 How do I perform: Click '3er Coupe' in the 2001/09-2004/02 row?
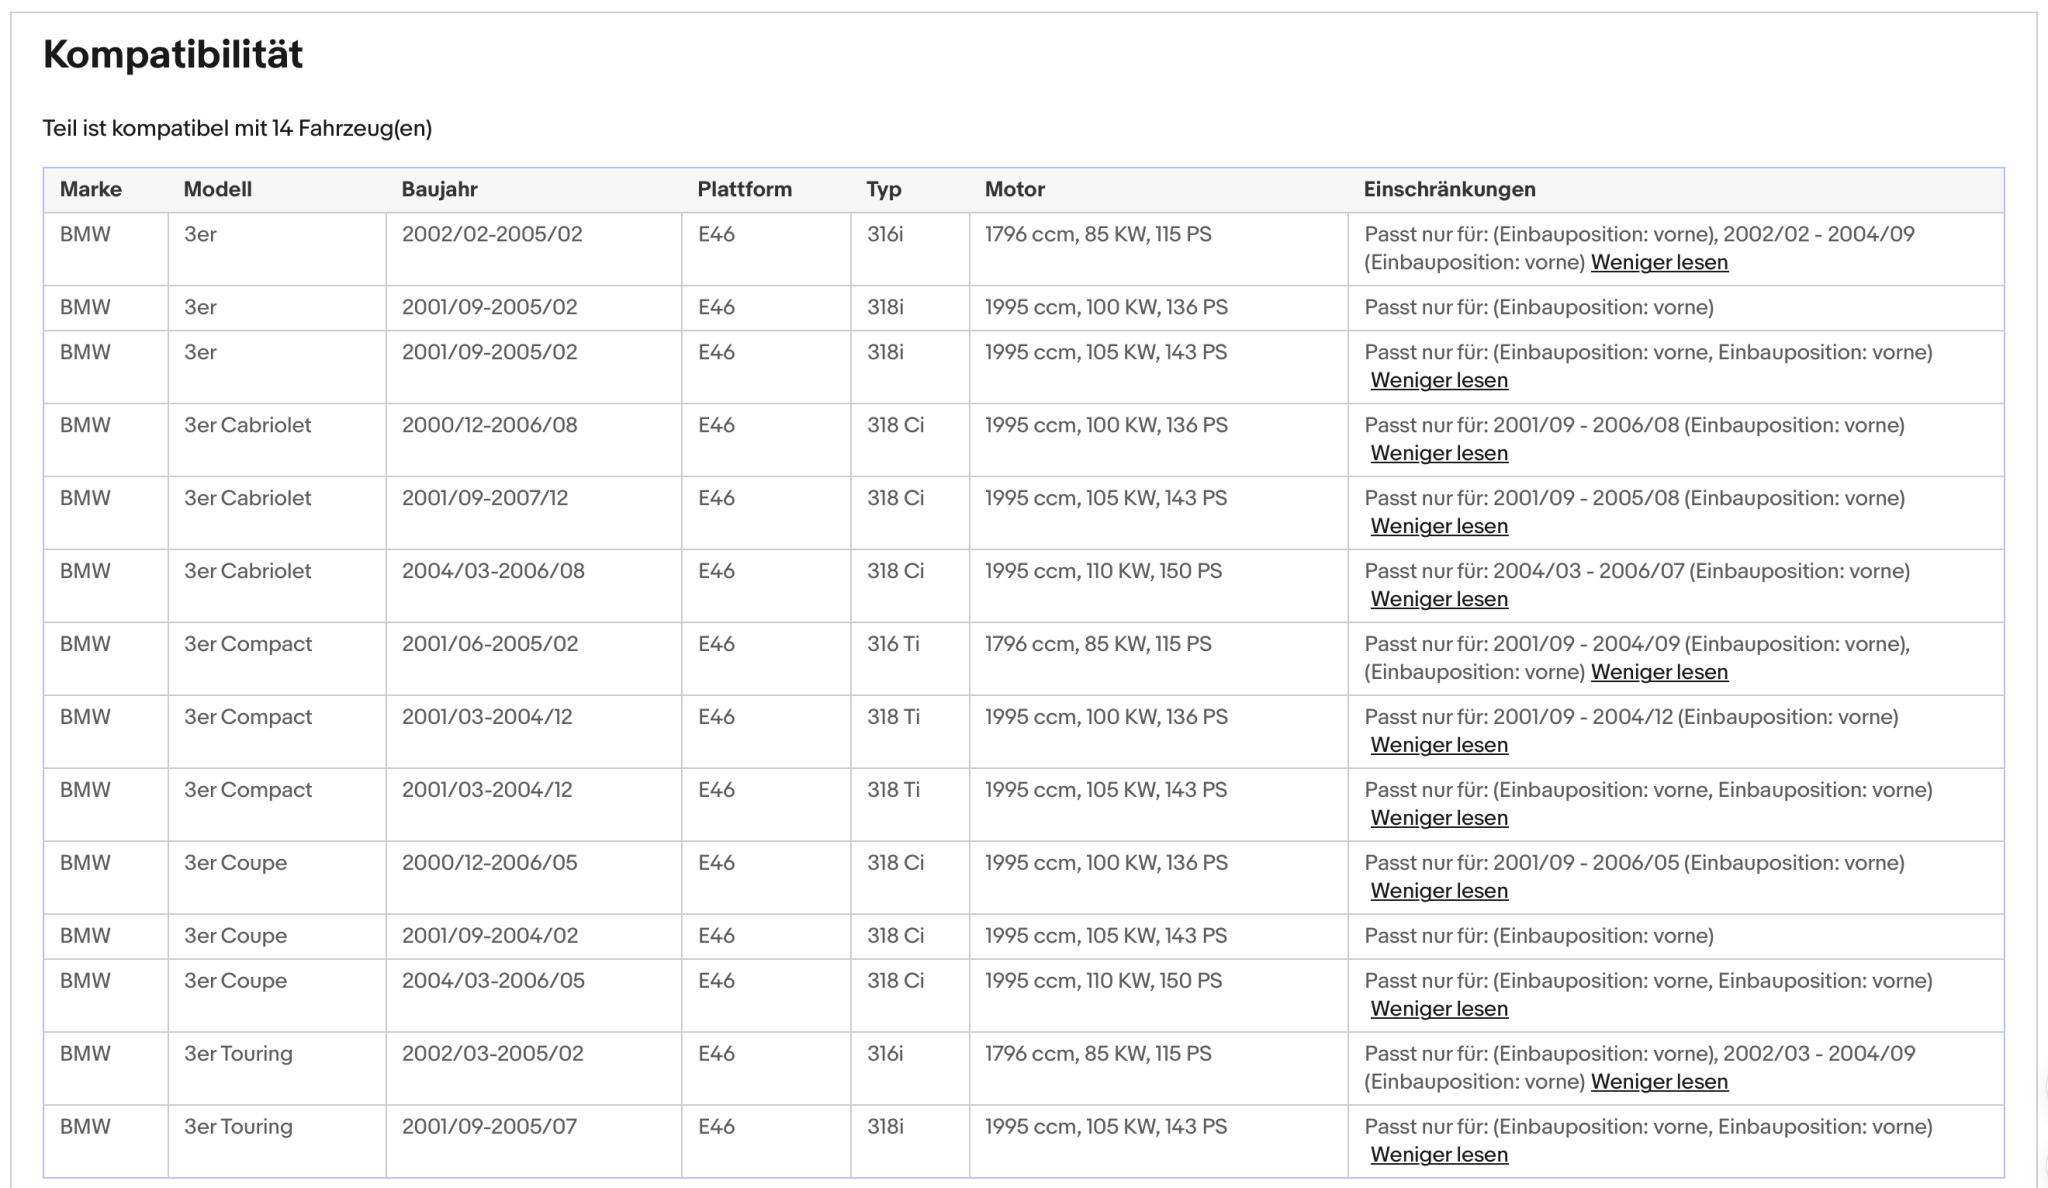[235, 936]
